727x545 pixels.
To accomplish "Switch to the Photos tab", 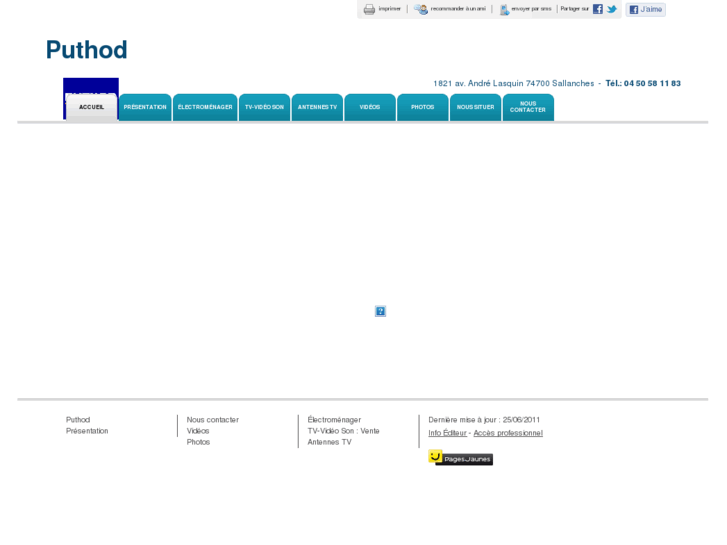I will coord(423,107).
